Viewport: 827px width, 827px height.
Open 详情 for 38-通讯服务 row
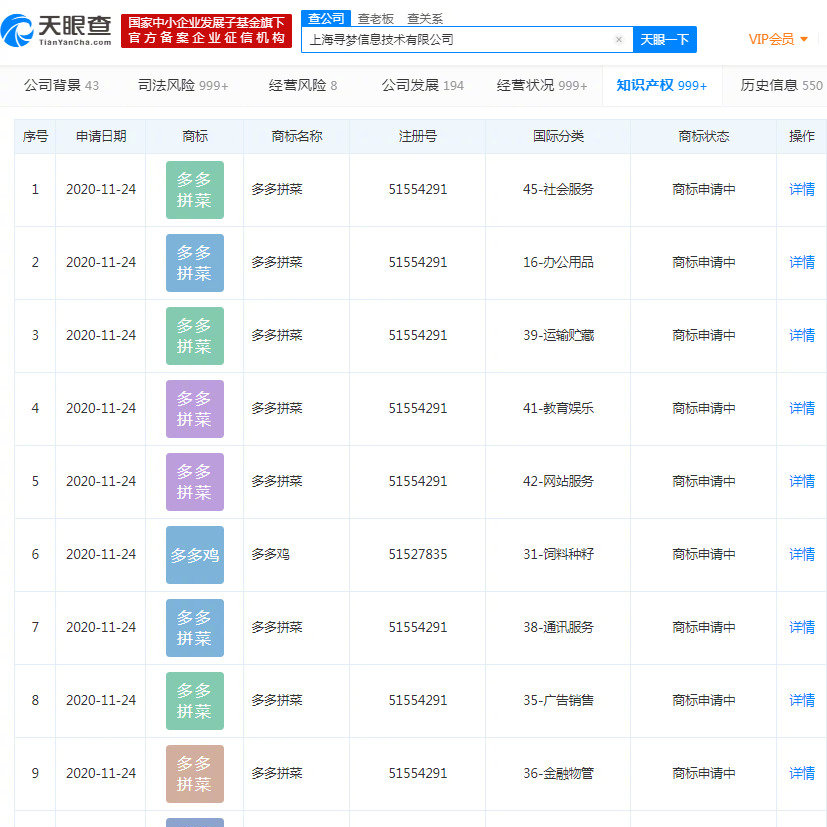click(x=802, y=627)
